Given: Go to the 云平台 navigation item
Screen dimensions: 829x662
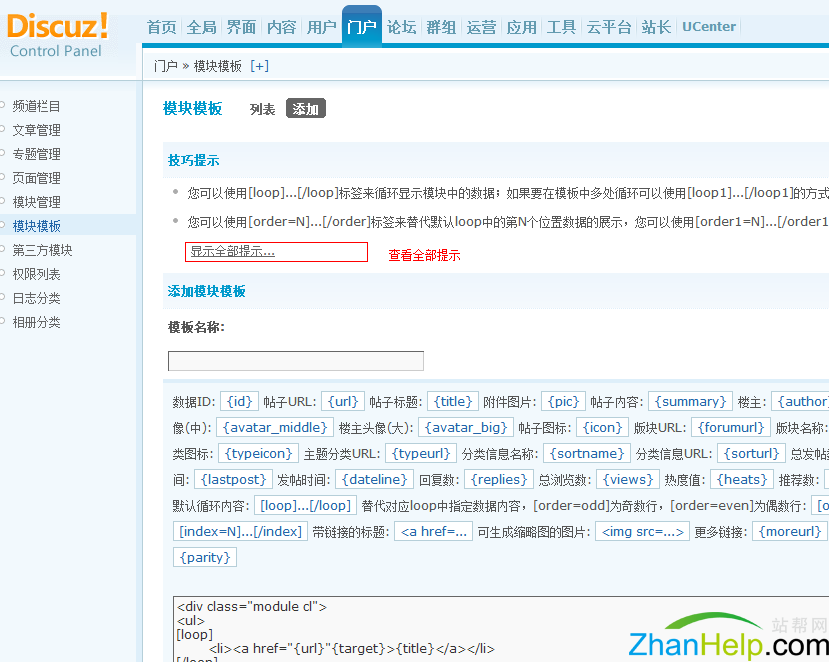Looking at the screenshot, I should (609, 27).
